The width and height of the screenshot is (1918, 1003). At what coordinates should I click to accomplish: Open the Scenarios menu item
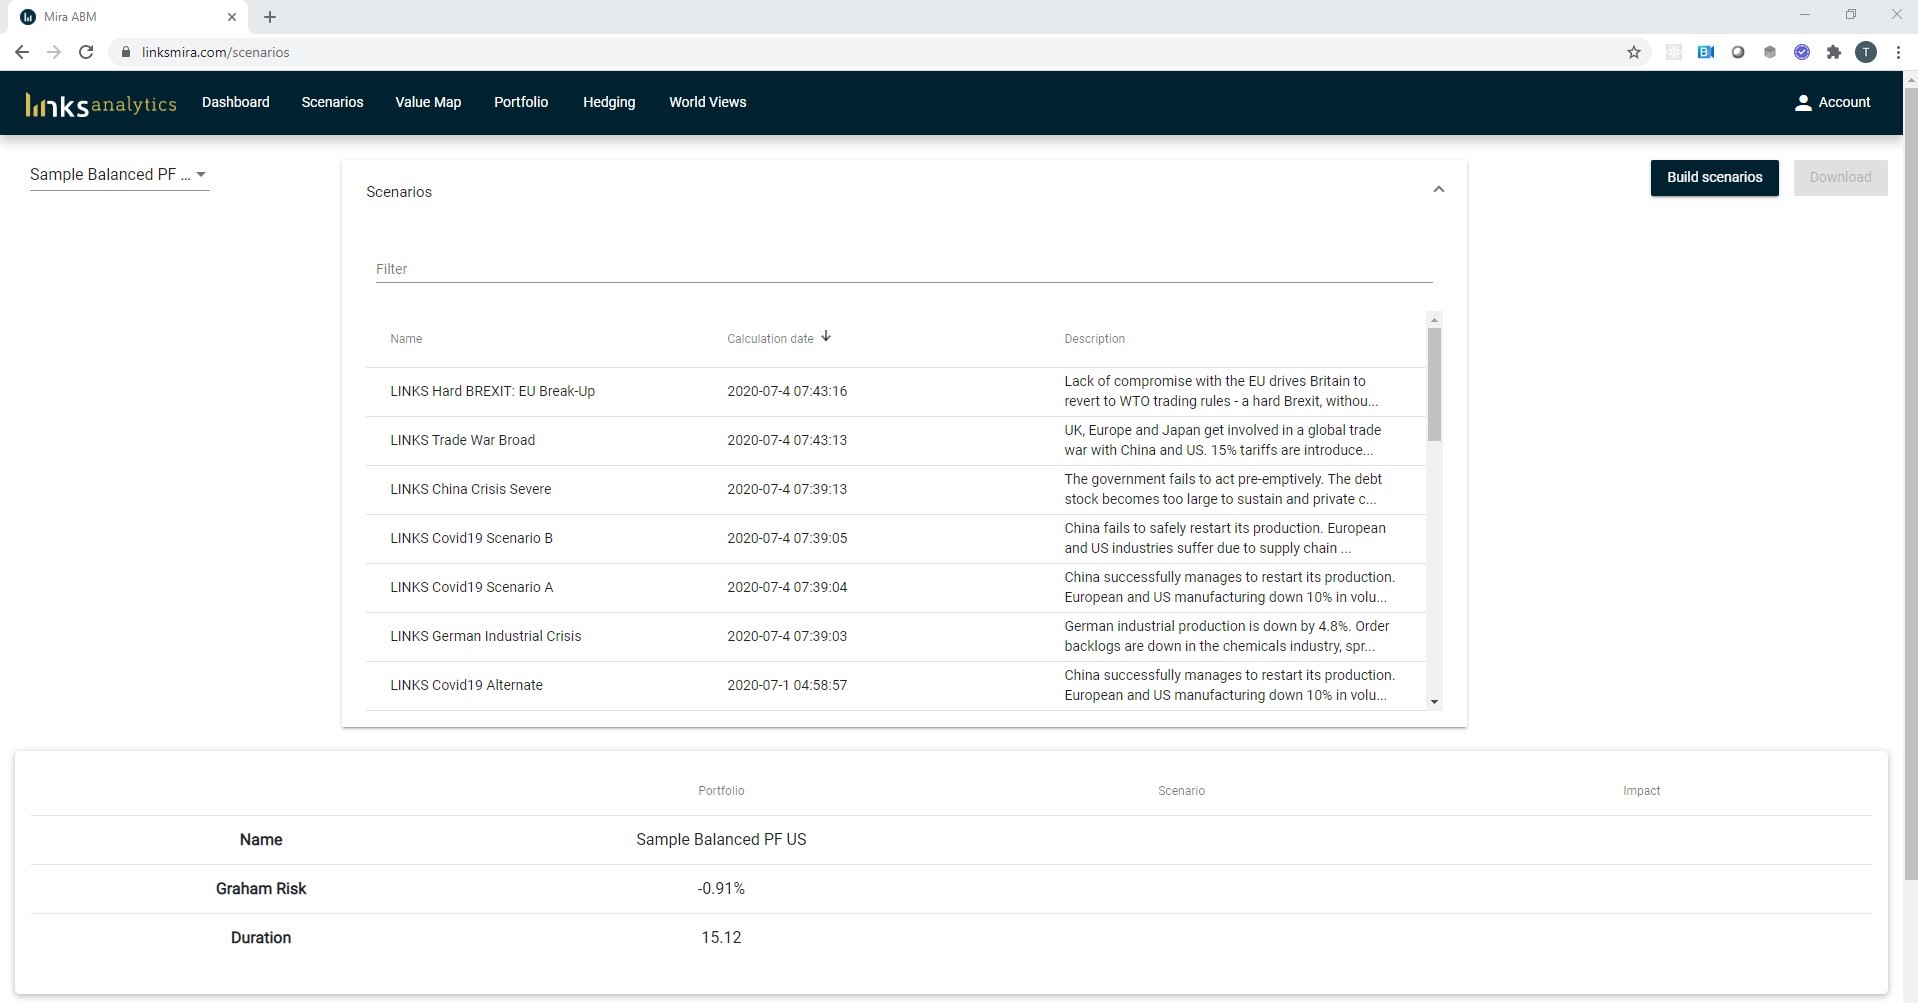pos(333,102)
